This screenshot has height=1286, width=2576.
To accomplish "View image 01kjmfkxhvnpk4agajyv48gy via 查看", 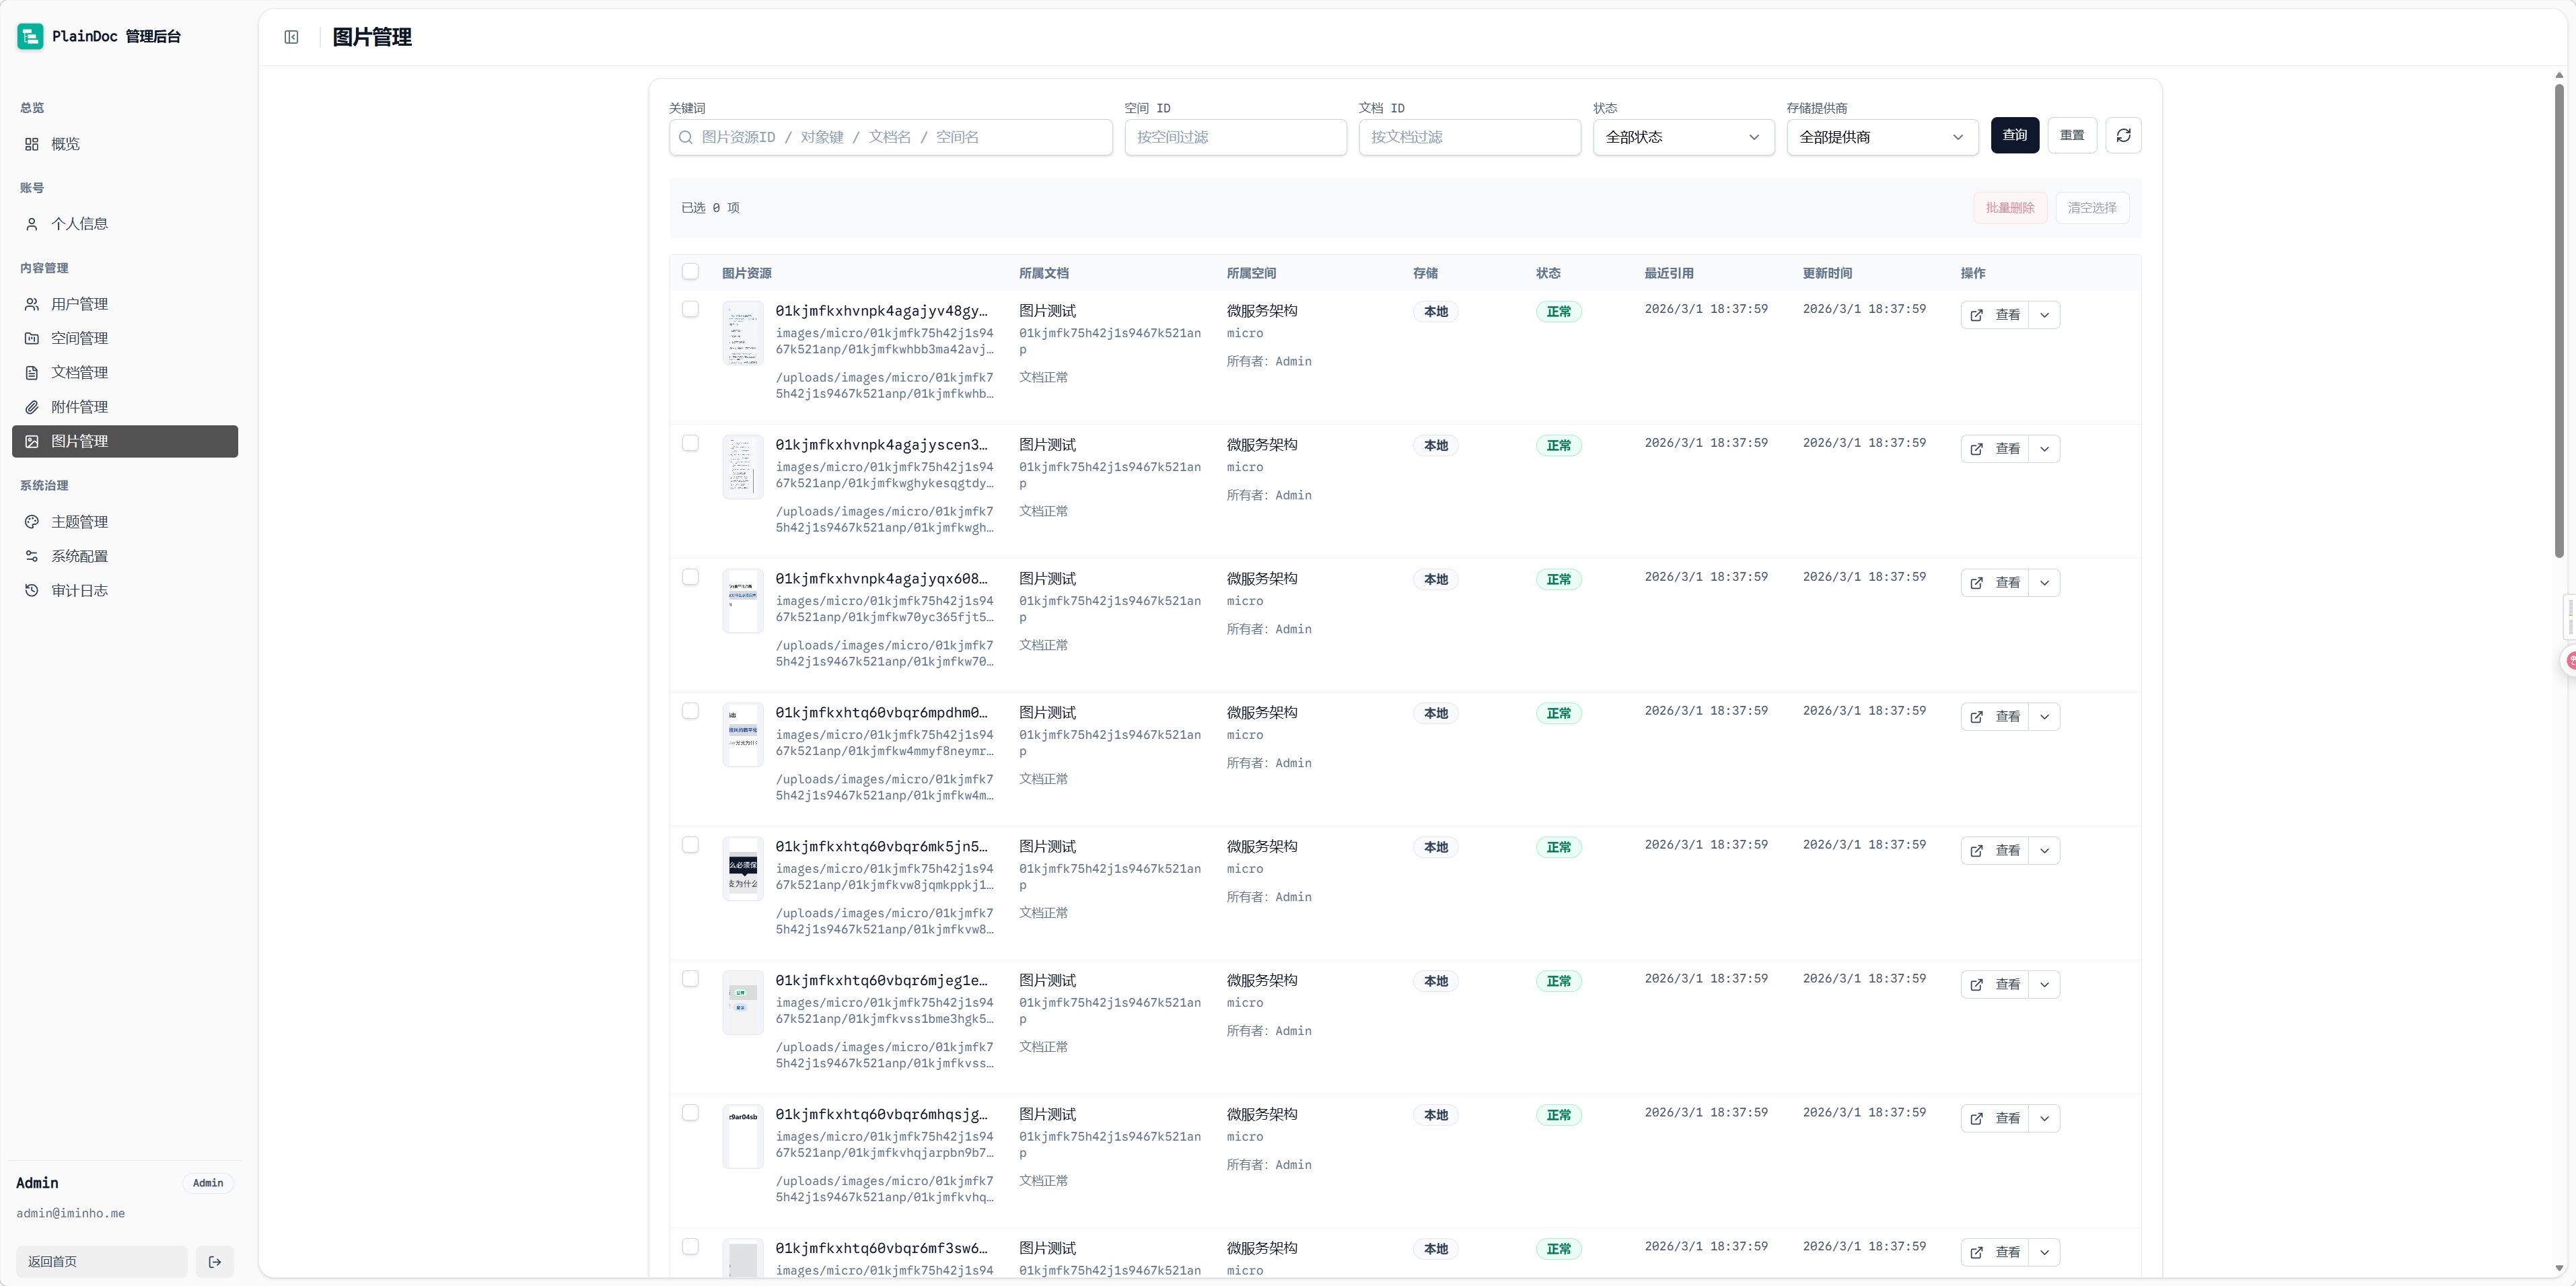I will [1995, 315].
